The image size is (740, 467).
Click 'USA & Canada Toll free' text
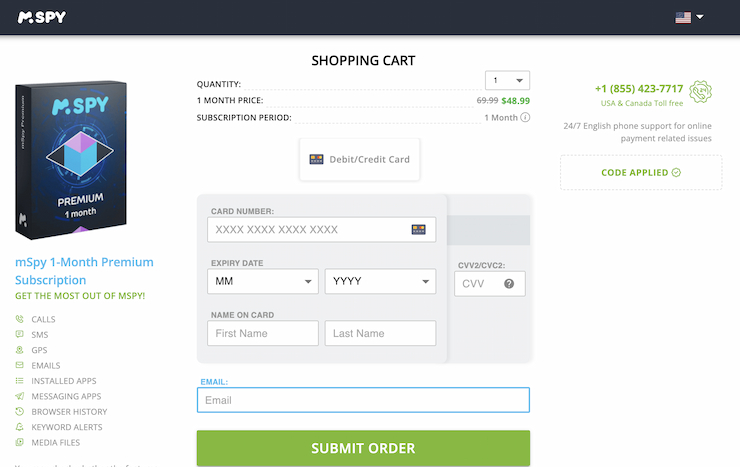642,103
